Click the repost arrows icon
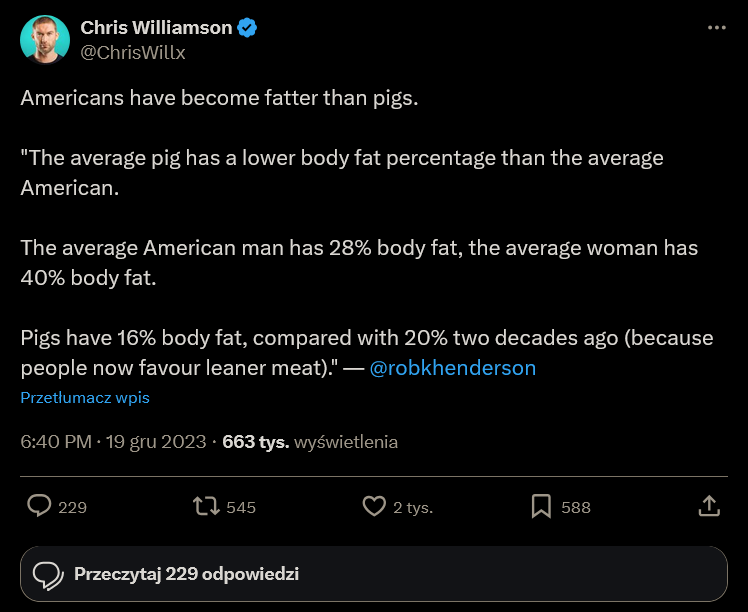The width and height of the screenshot is (748, 612). pos(206,506)
